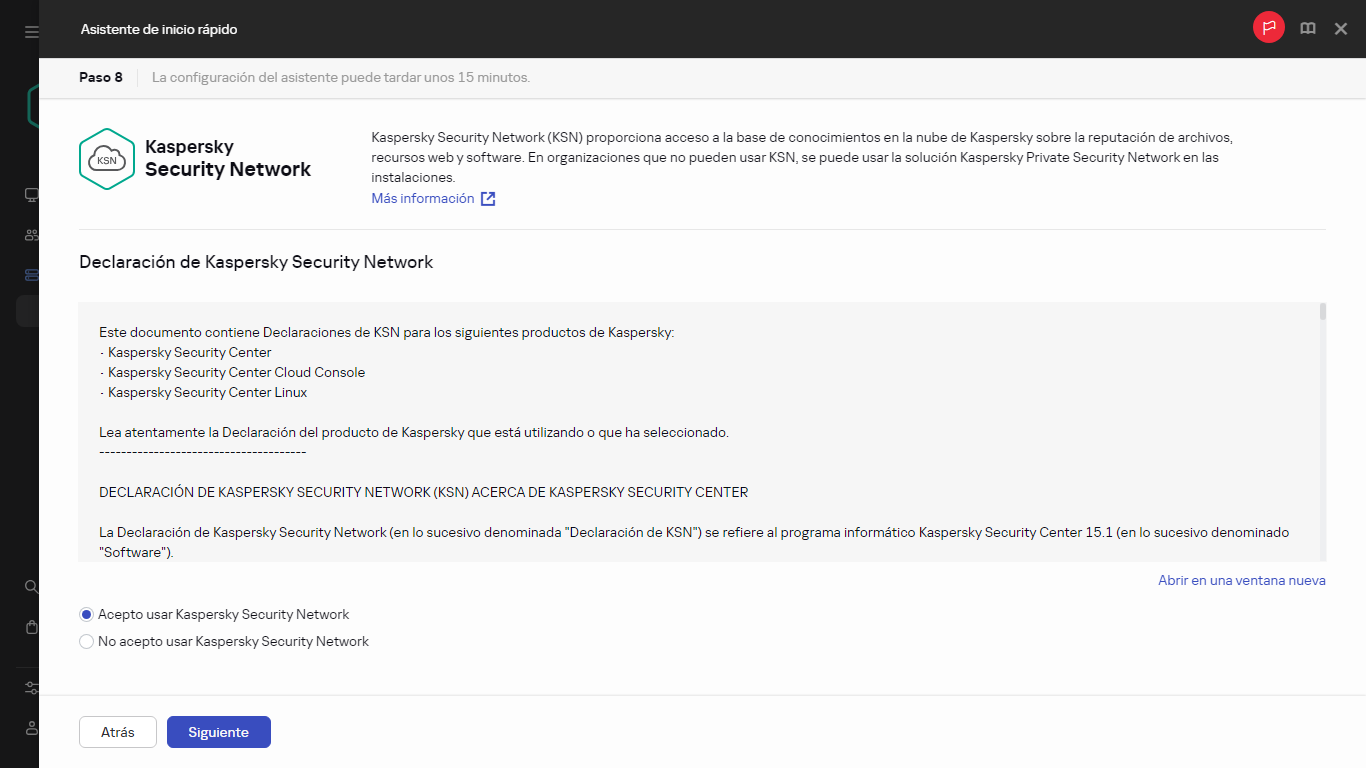This screenshot has height=768, width=1366.
Task: Open the online documentation book icon
Action: [x=1308, y=28]
